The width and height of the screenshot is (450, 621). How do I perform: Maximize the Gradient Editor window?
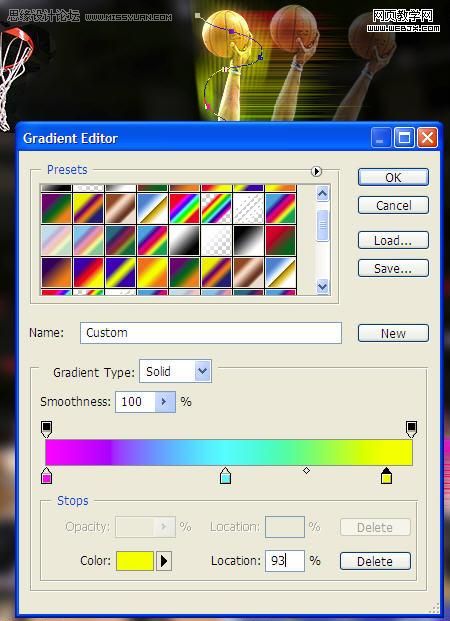[x=404, y=137]
